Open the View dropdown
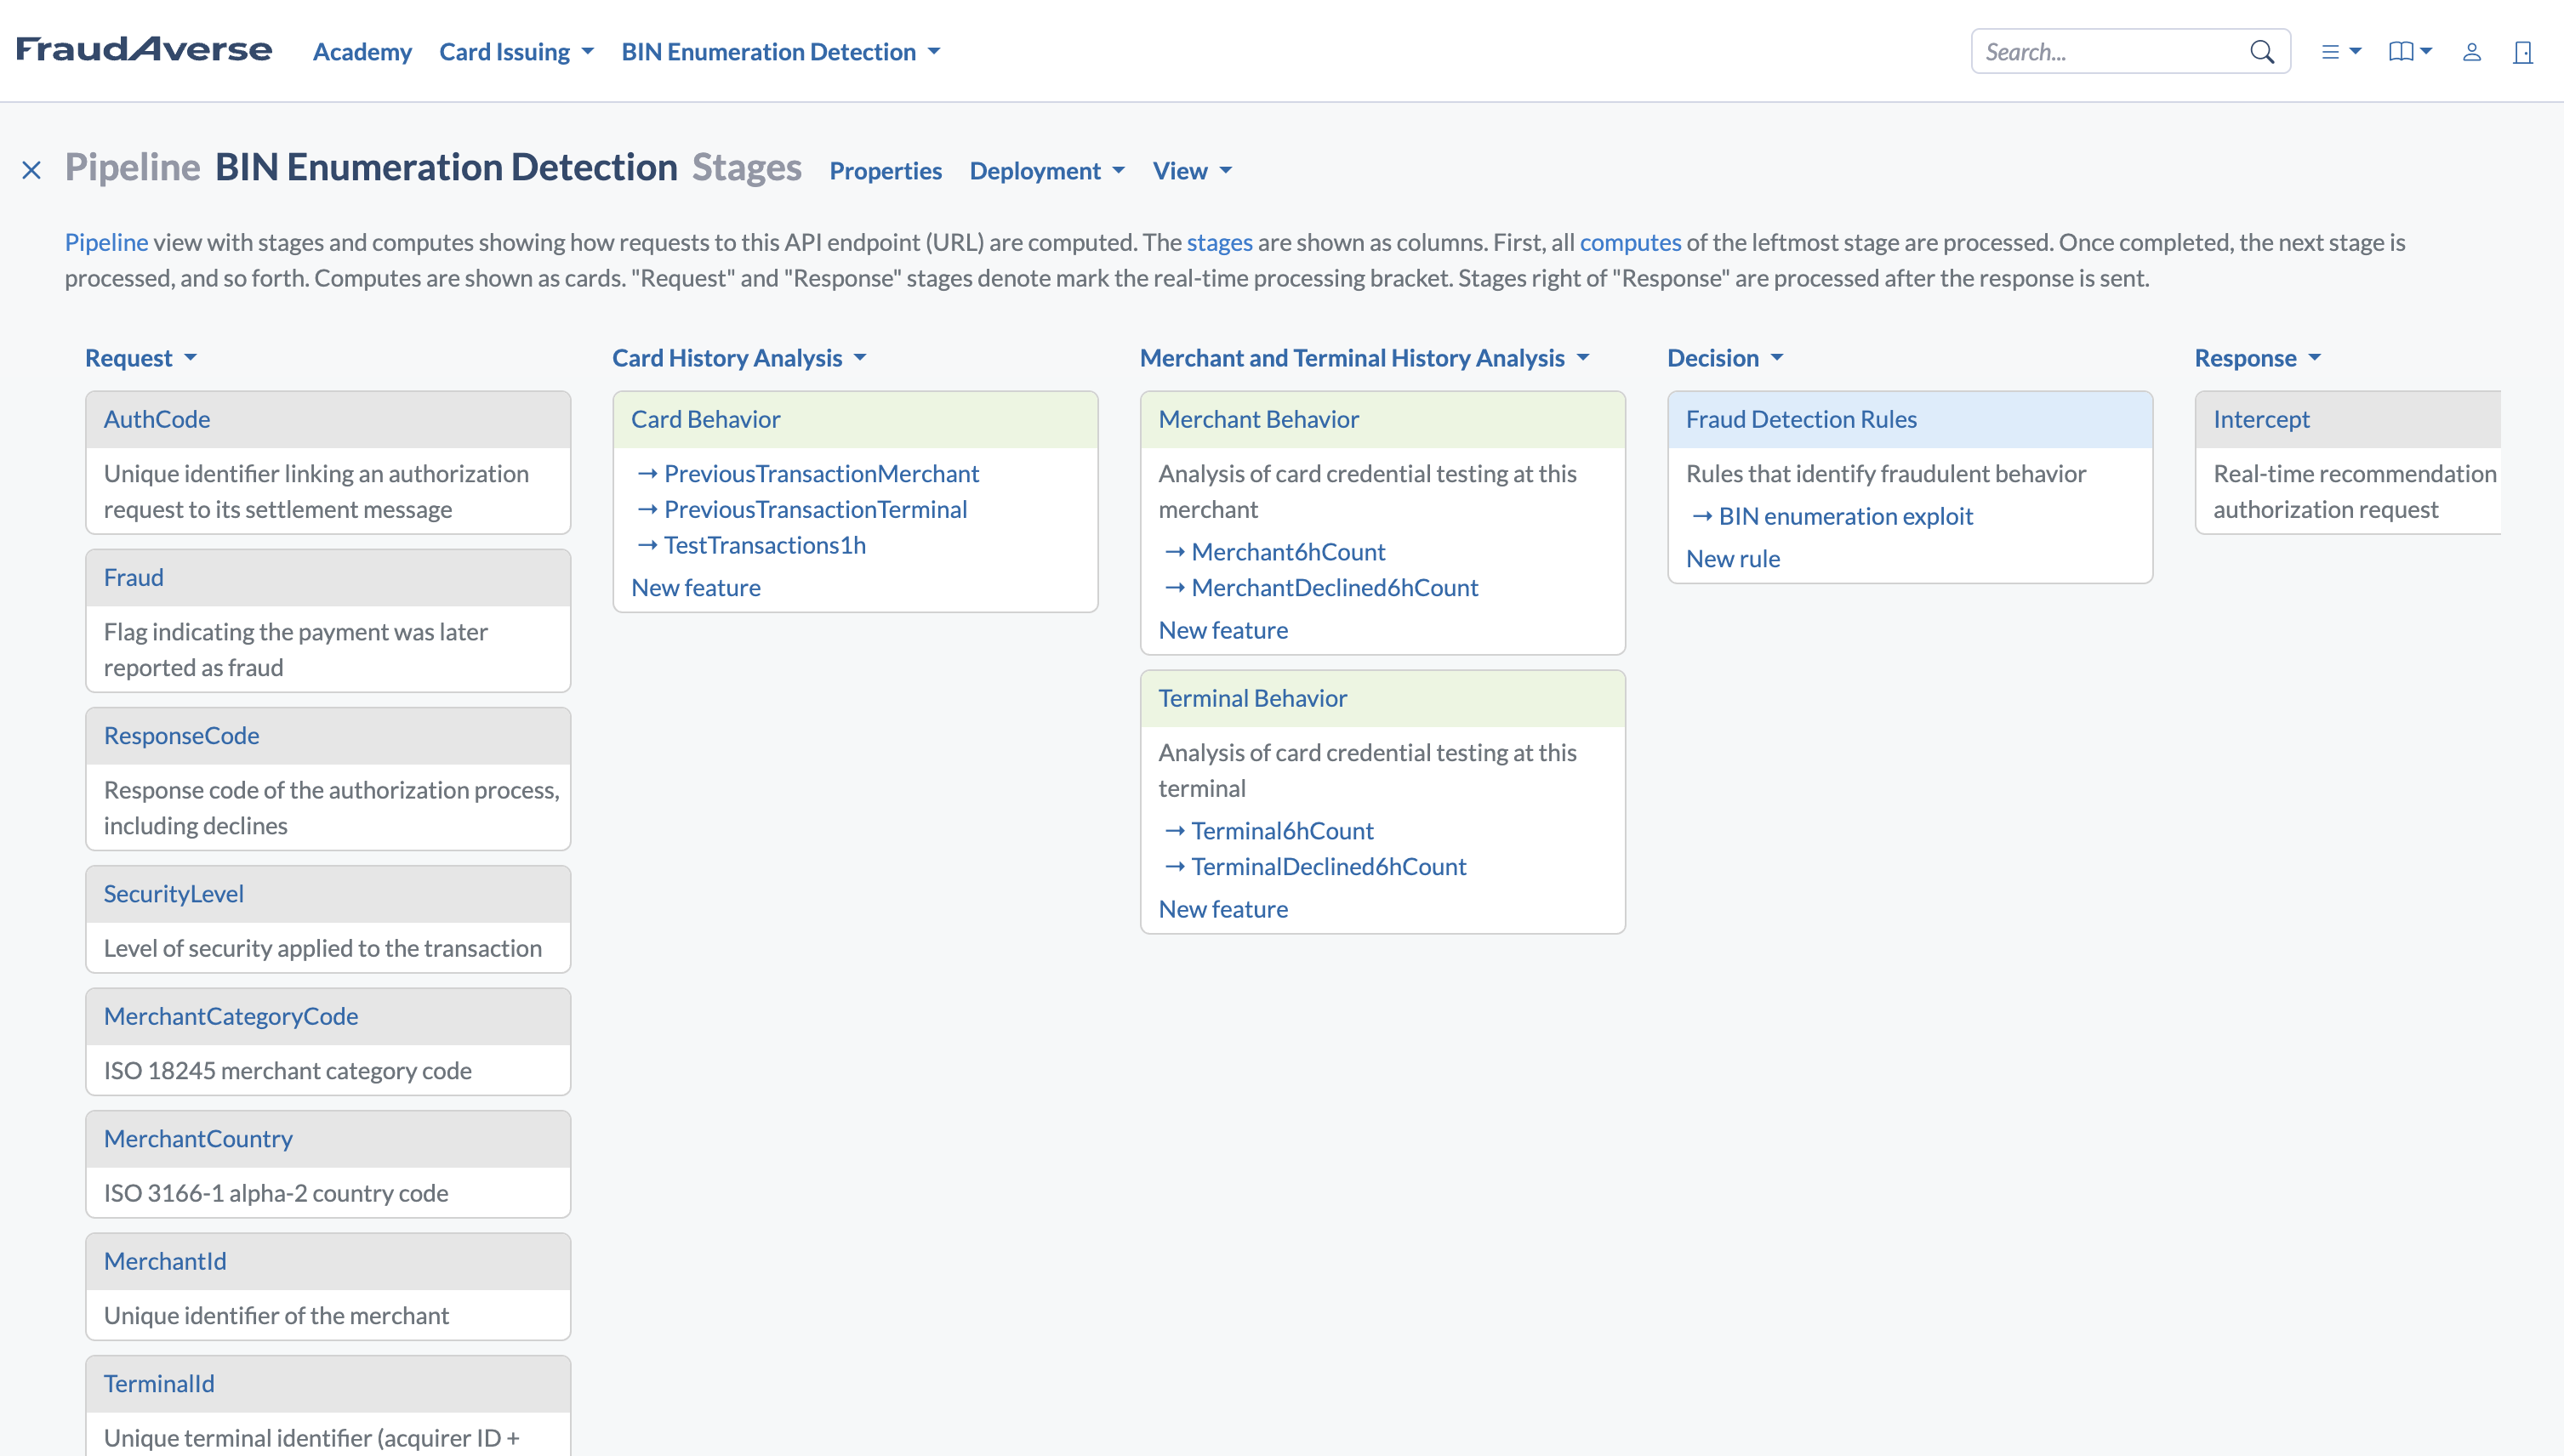Screen dimensions: 2564x1456 (x=1192, y=171)
